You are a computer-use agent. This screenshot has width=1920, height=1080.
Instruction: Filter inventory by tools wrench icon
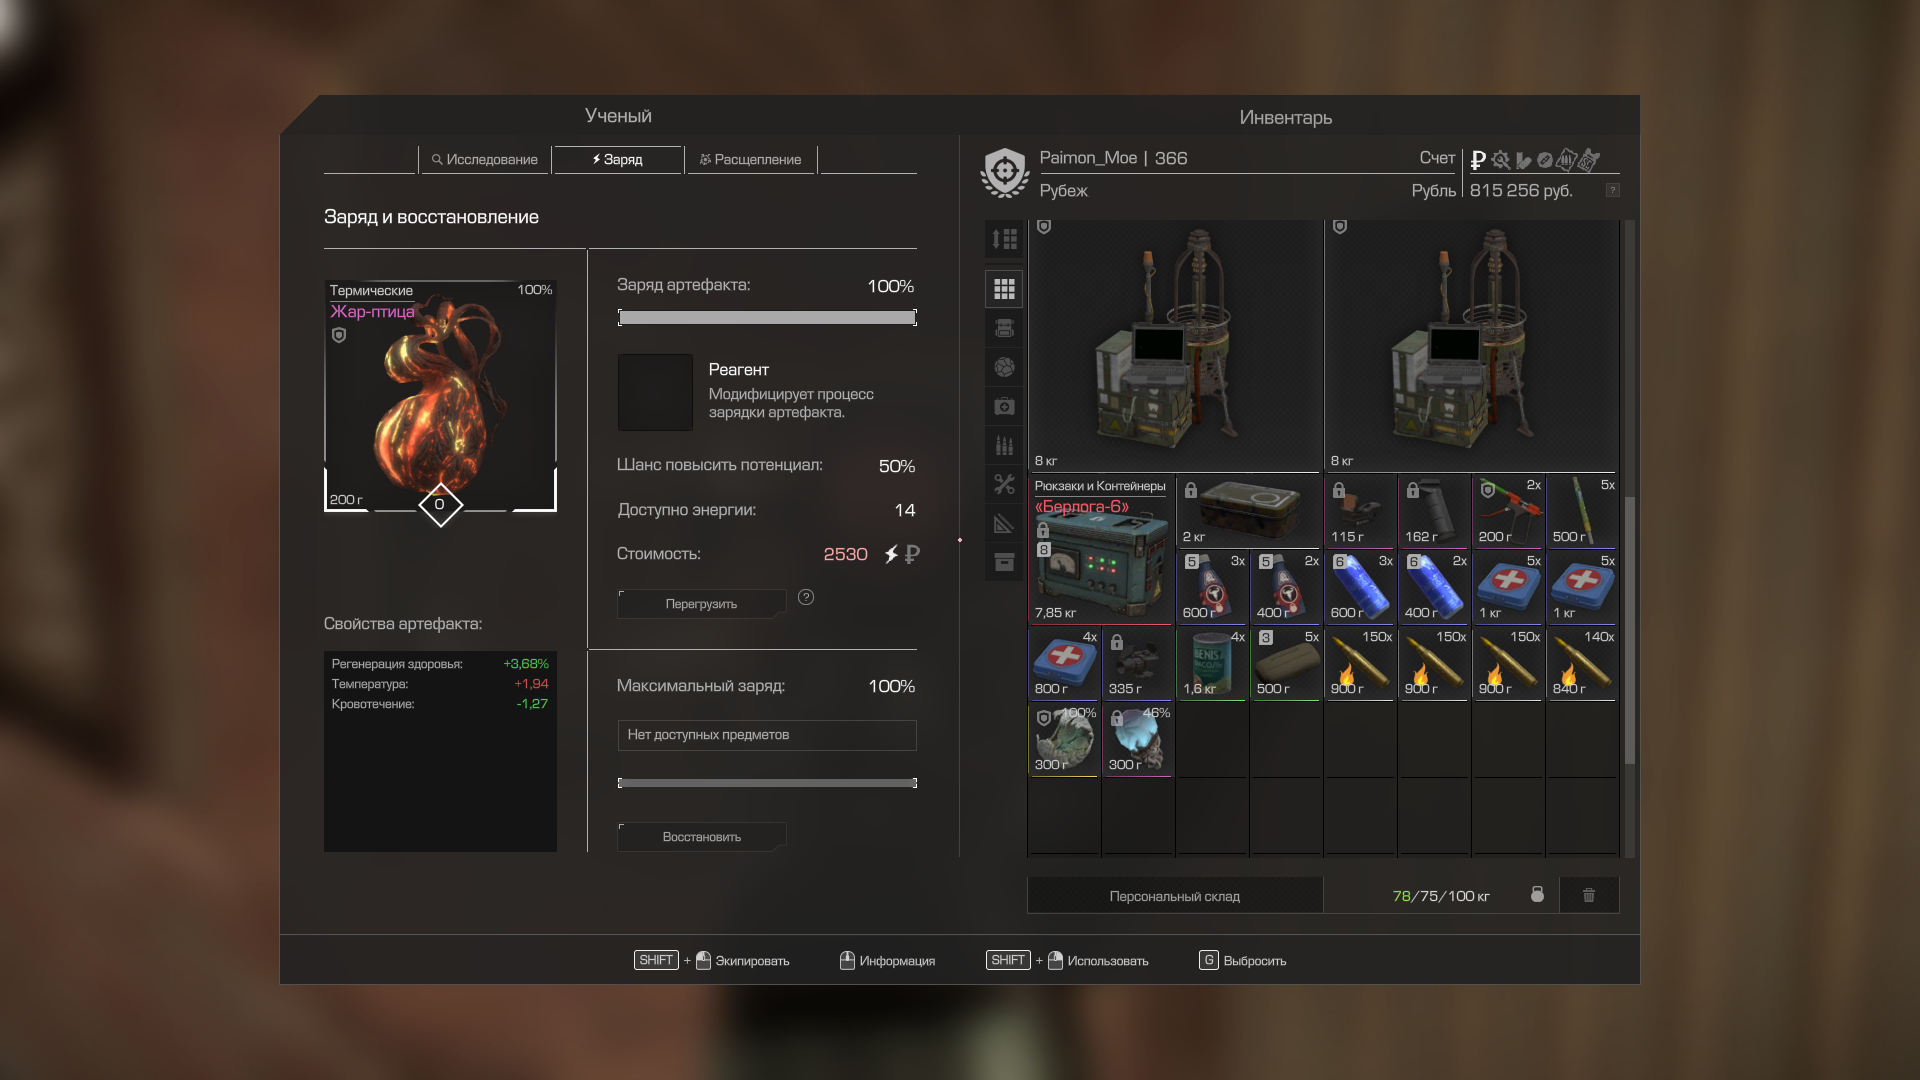click(1004, 485)
